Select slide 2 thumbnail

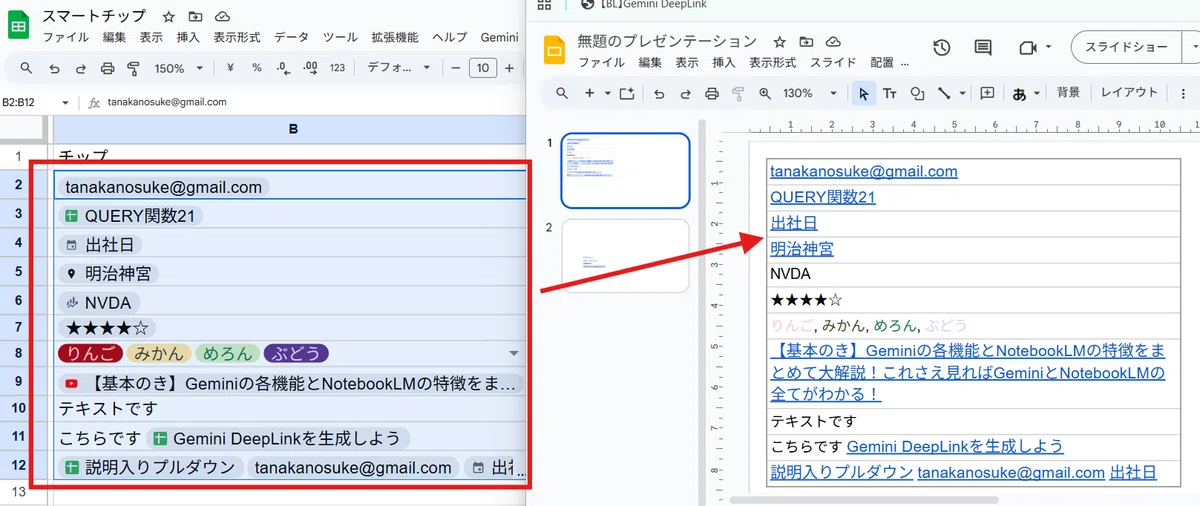(625, 256)
